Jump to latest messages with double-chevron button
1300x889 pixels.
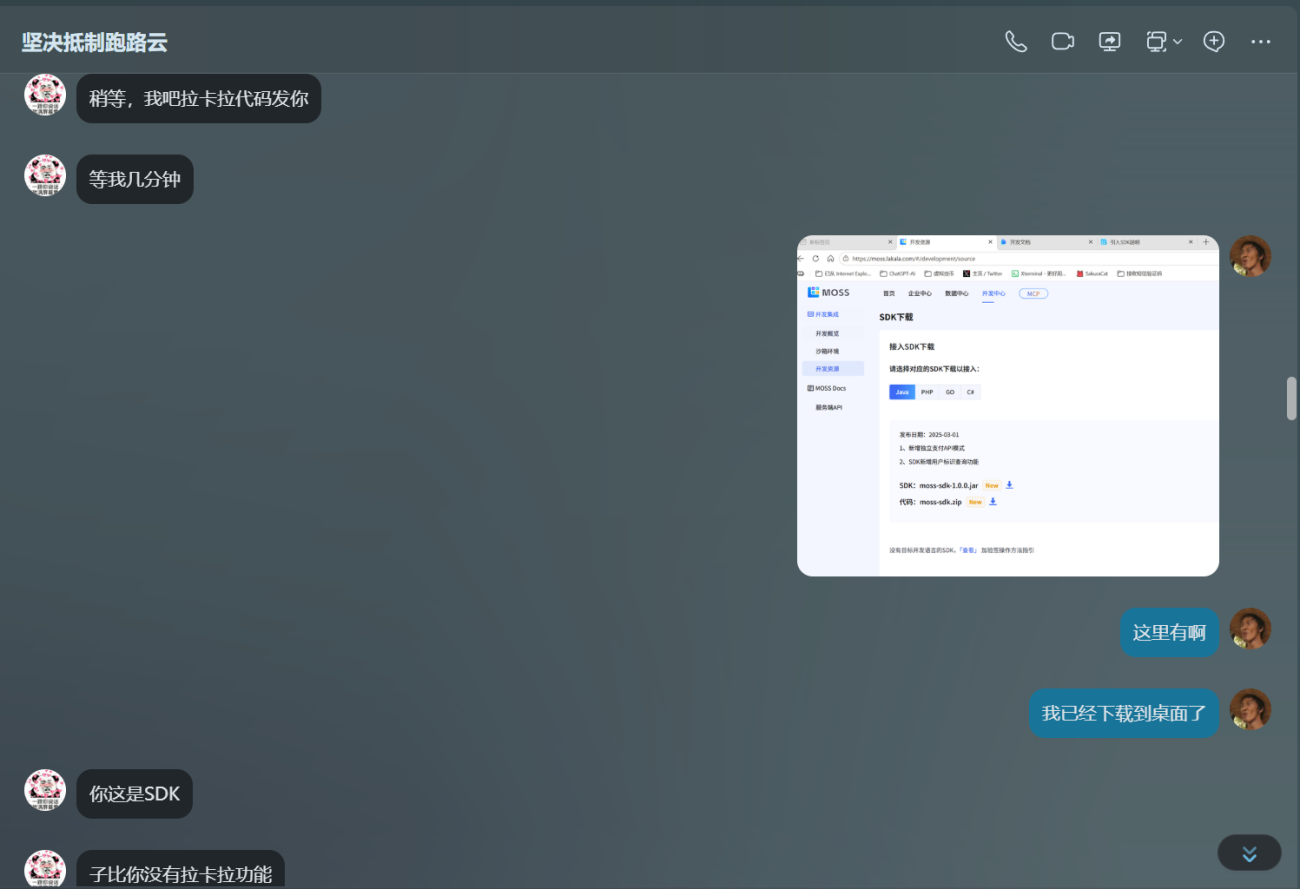click(1249, 853)
